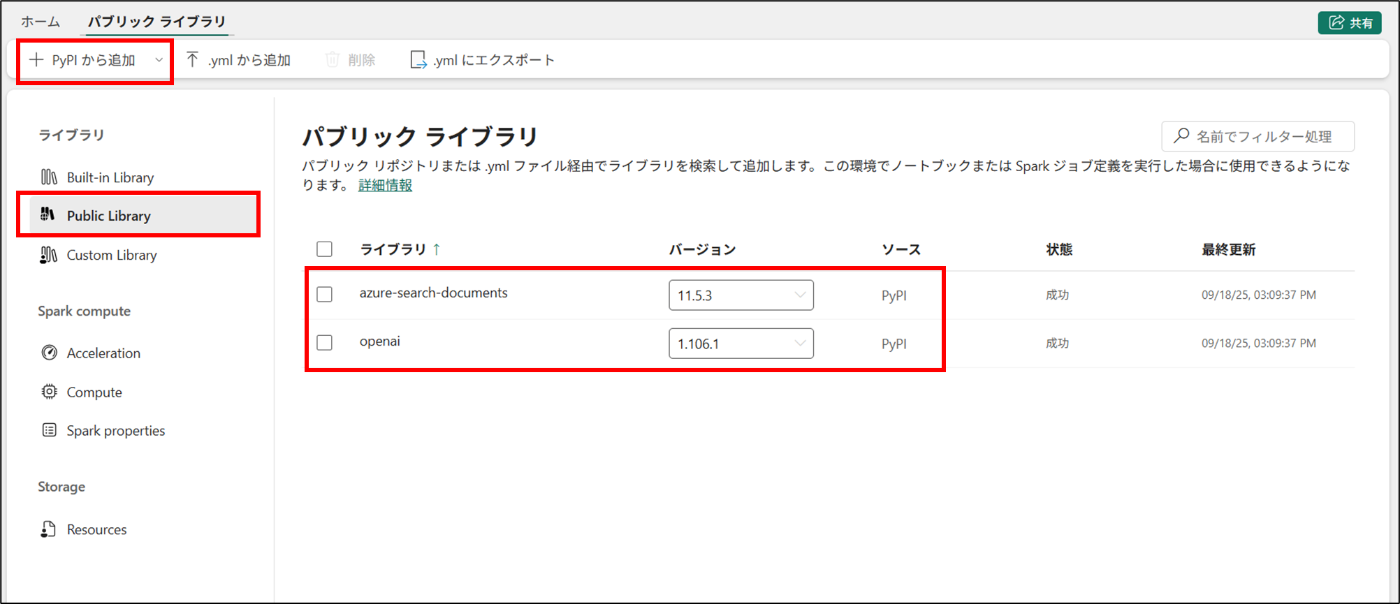Sort by the ライブラリ column header

point(393,249)
